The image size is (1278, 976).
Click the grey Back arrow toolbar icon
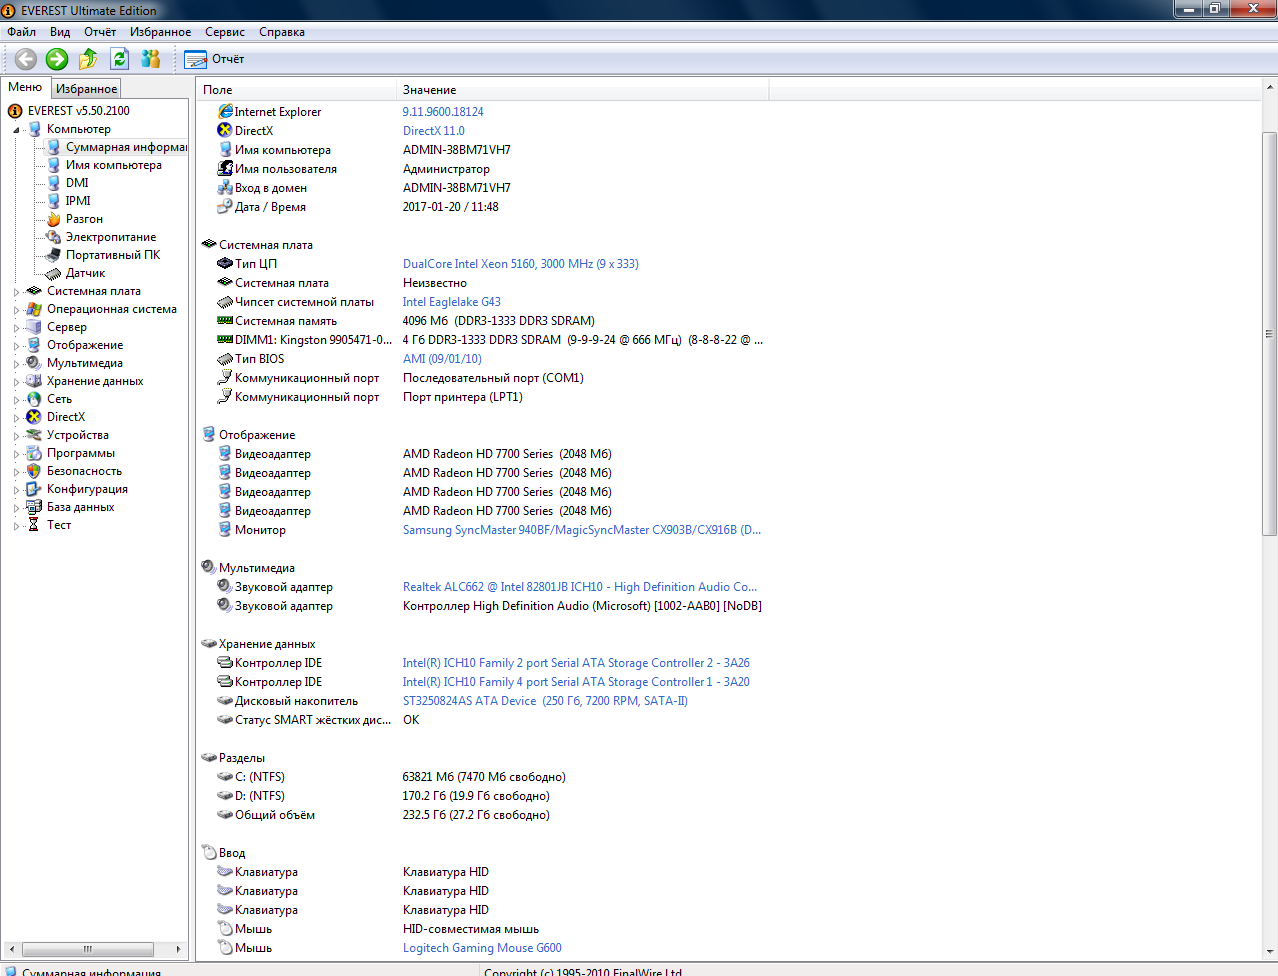coord(26,59)
